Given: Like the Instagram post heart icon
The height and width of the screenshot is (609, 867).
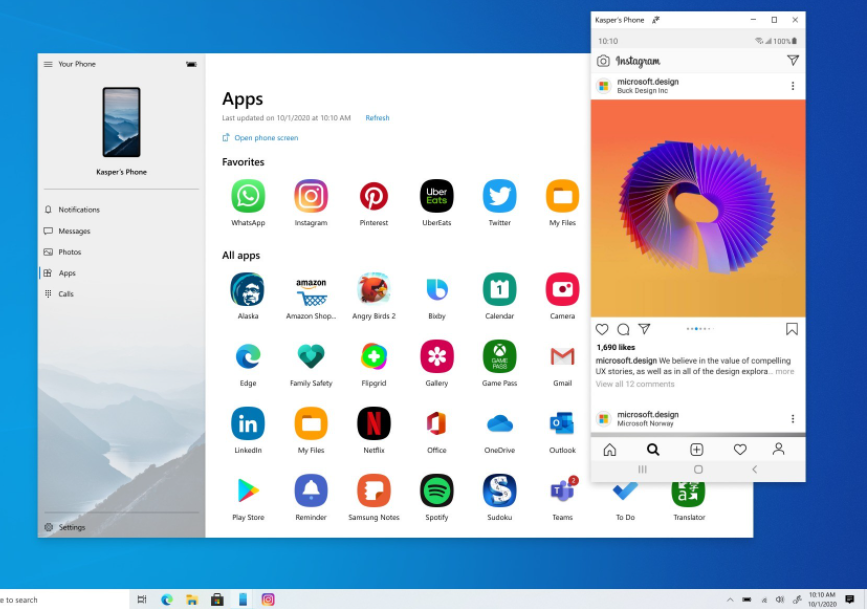Looking at the screenshot, I should click(602, 330).
